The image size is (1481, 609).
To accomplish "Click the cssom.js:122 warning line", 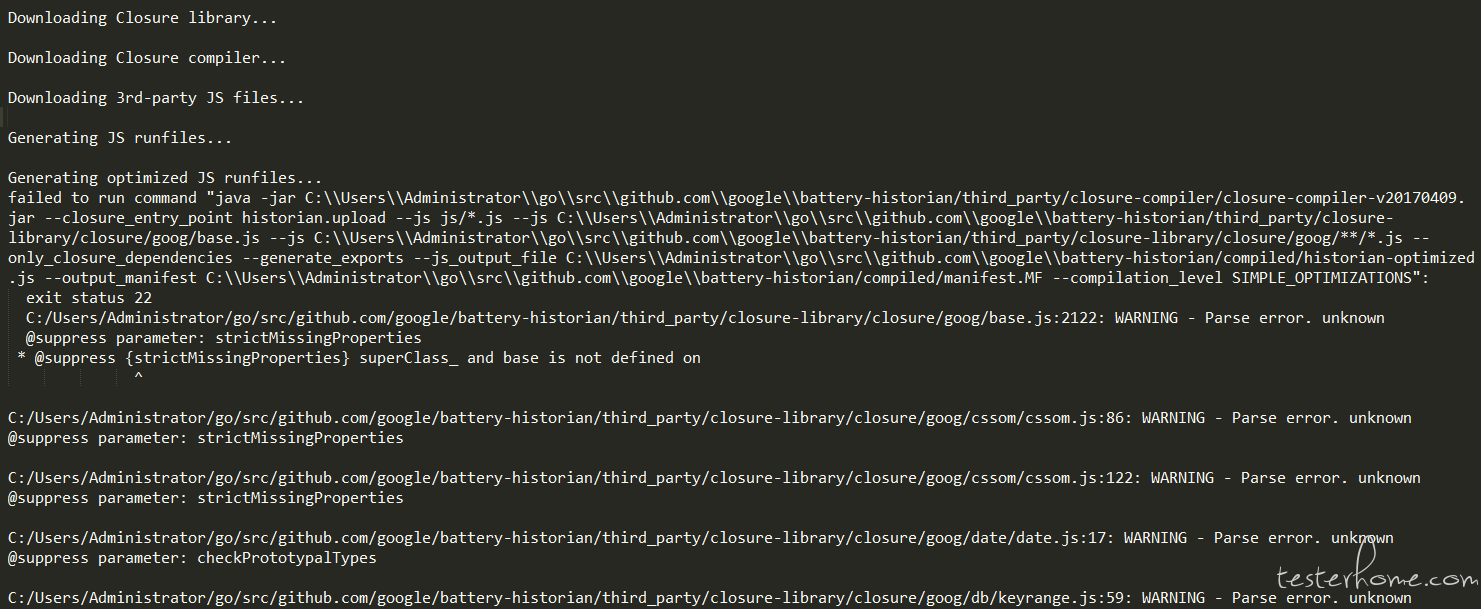I will tap(714, 478).
